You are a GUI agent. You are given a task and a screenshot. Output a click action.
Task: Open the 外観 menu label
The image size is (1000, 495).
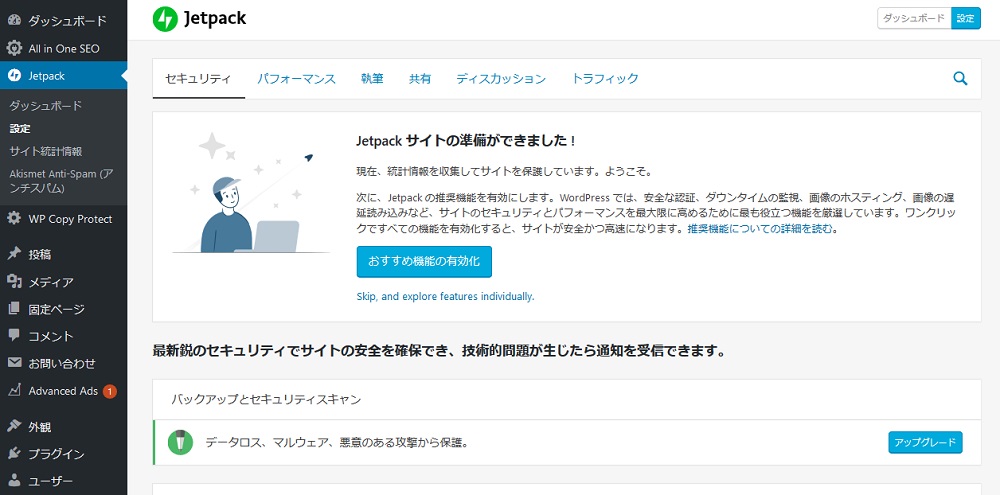(x=40, y=427)
